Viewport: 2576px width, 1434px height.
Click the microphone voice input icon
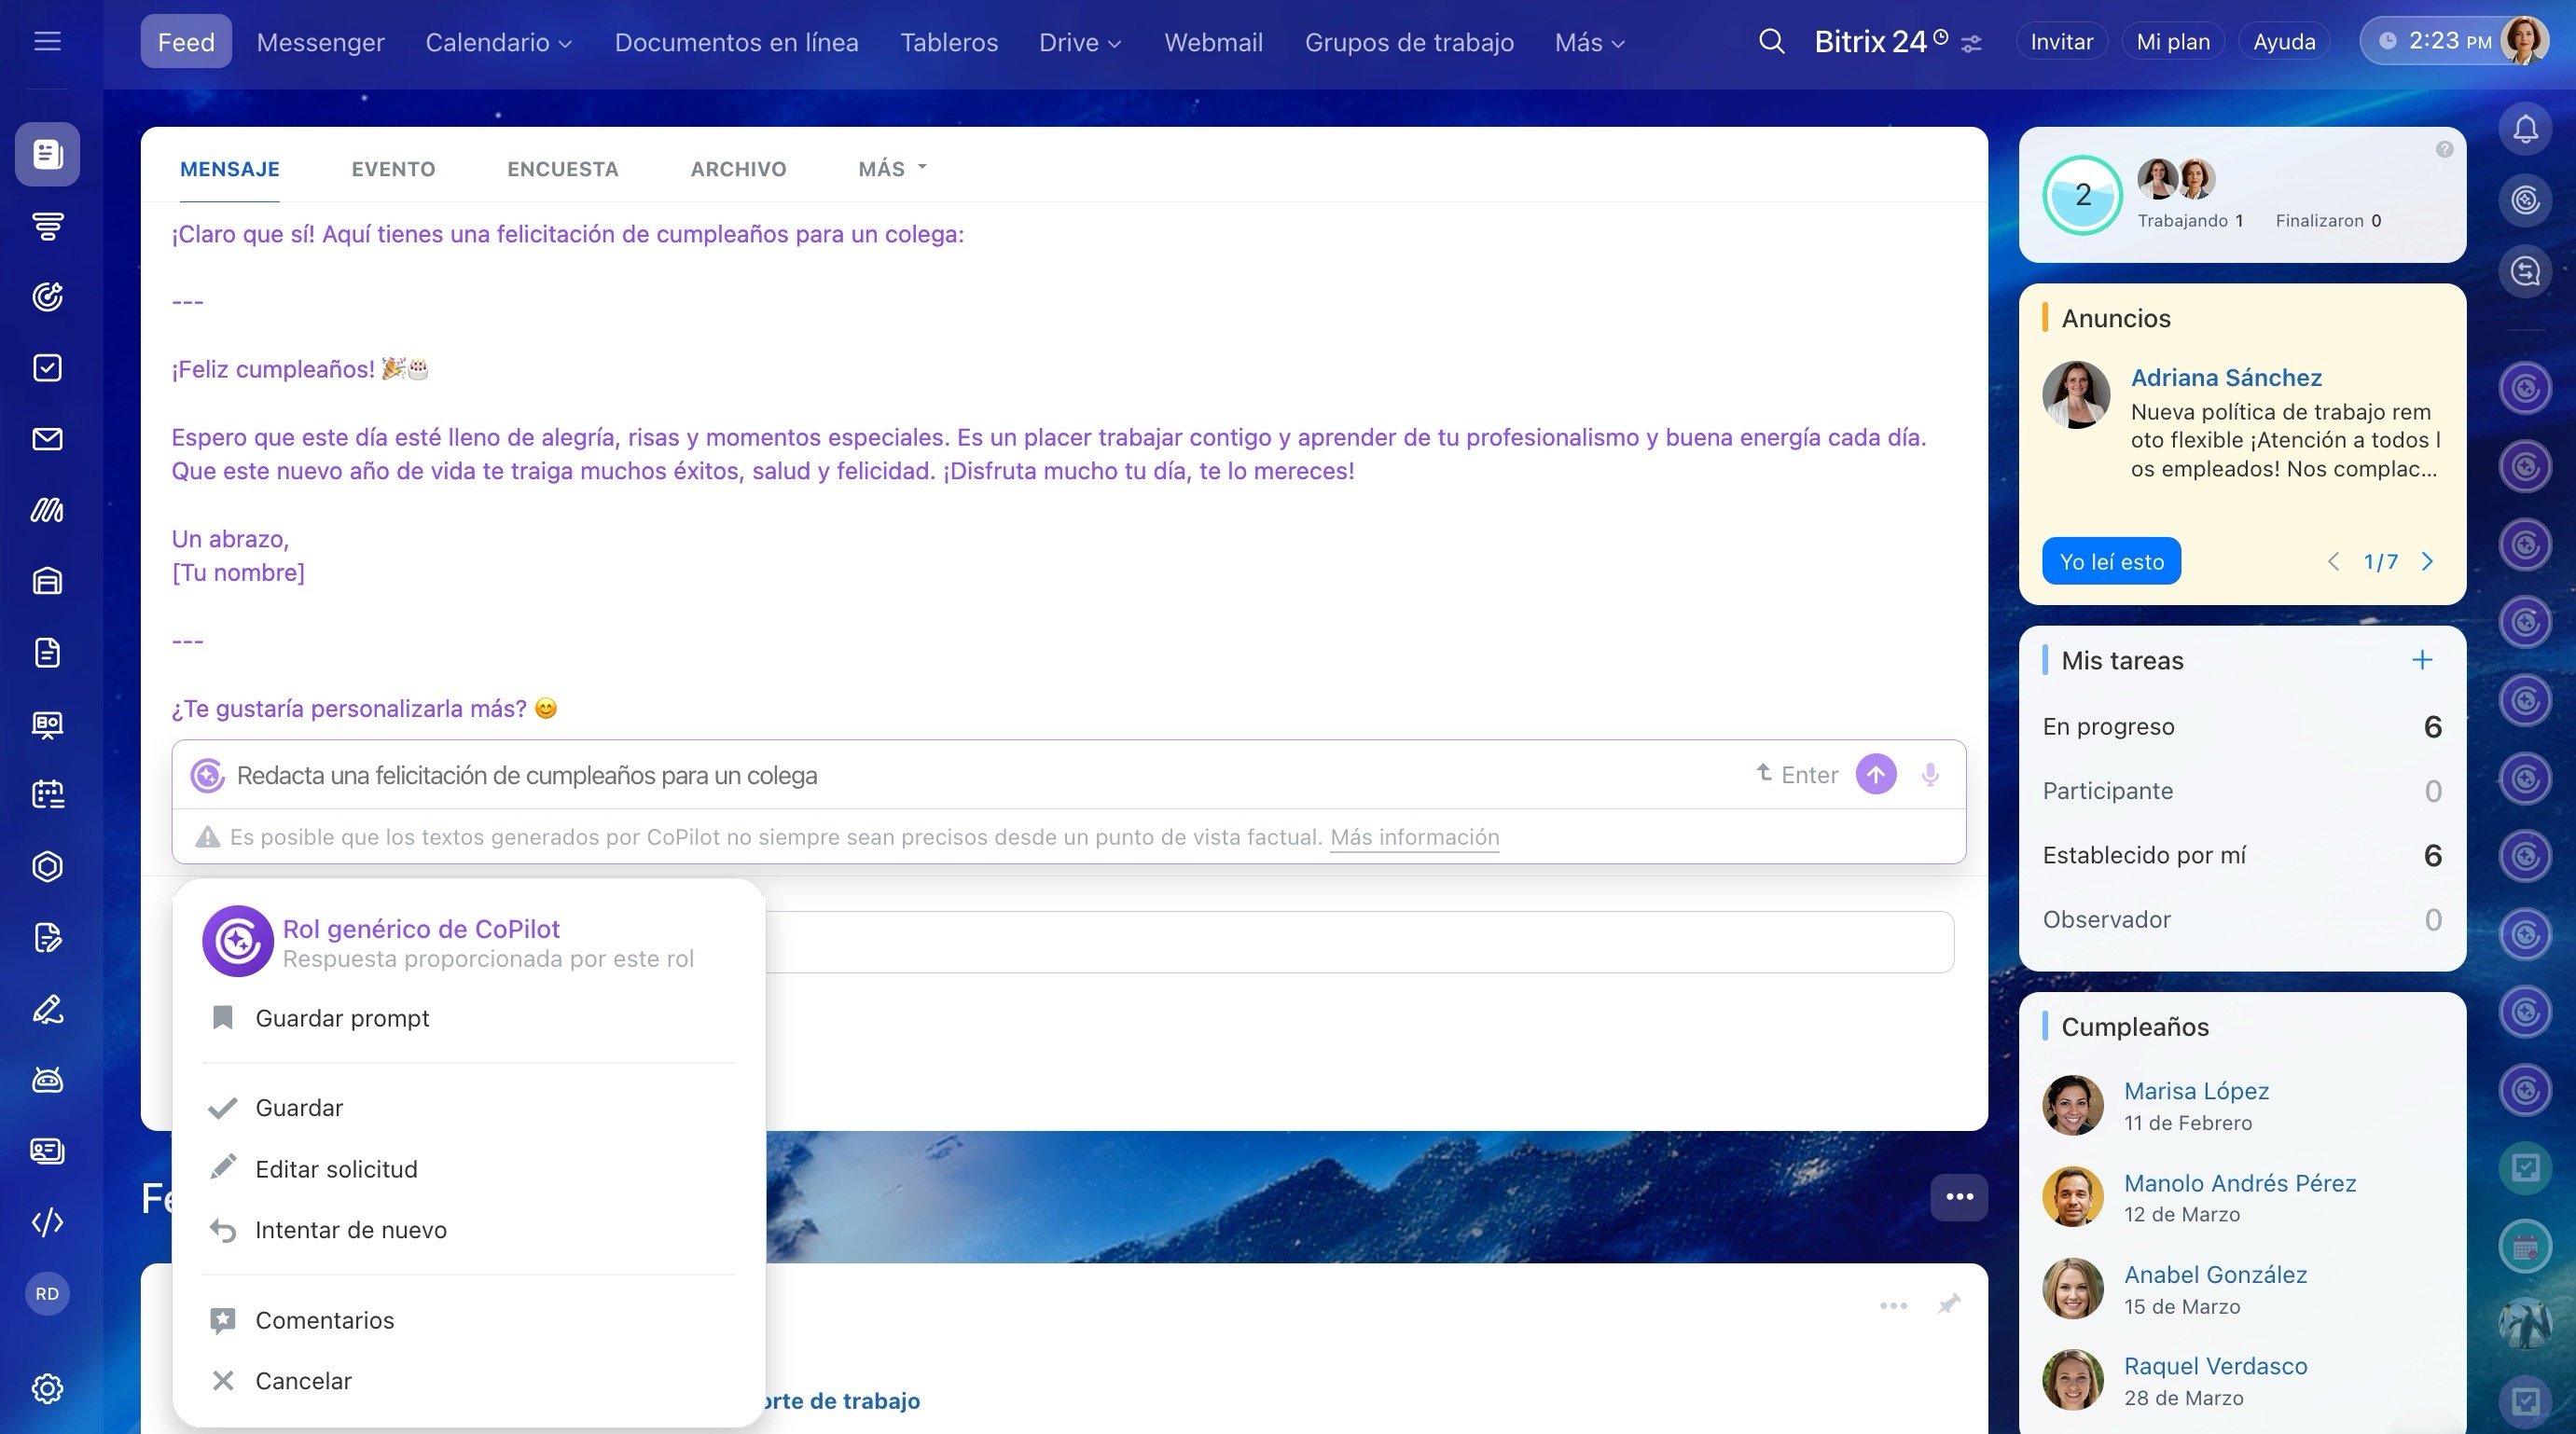[1930, 775]
